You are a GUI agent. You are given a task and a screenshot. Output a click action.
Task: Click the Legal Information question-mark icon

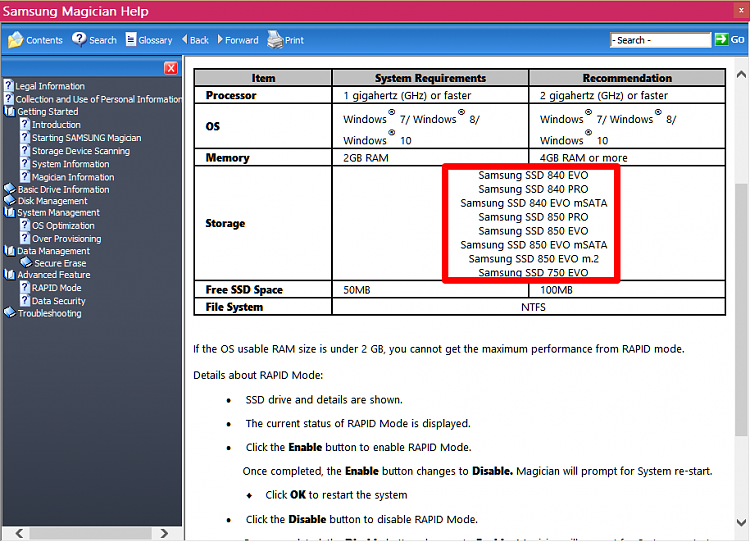9,86
